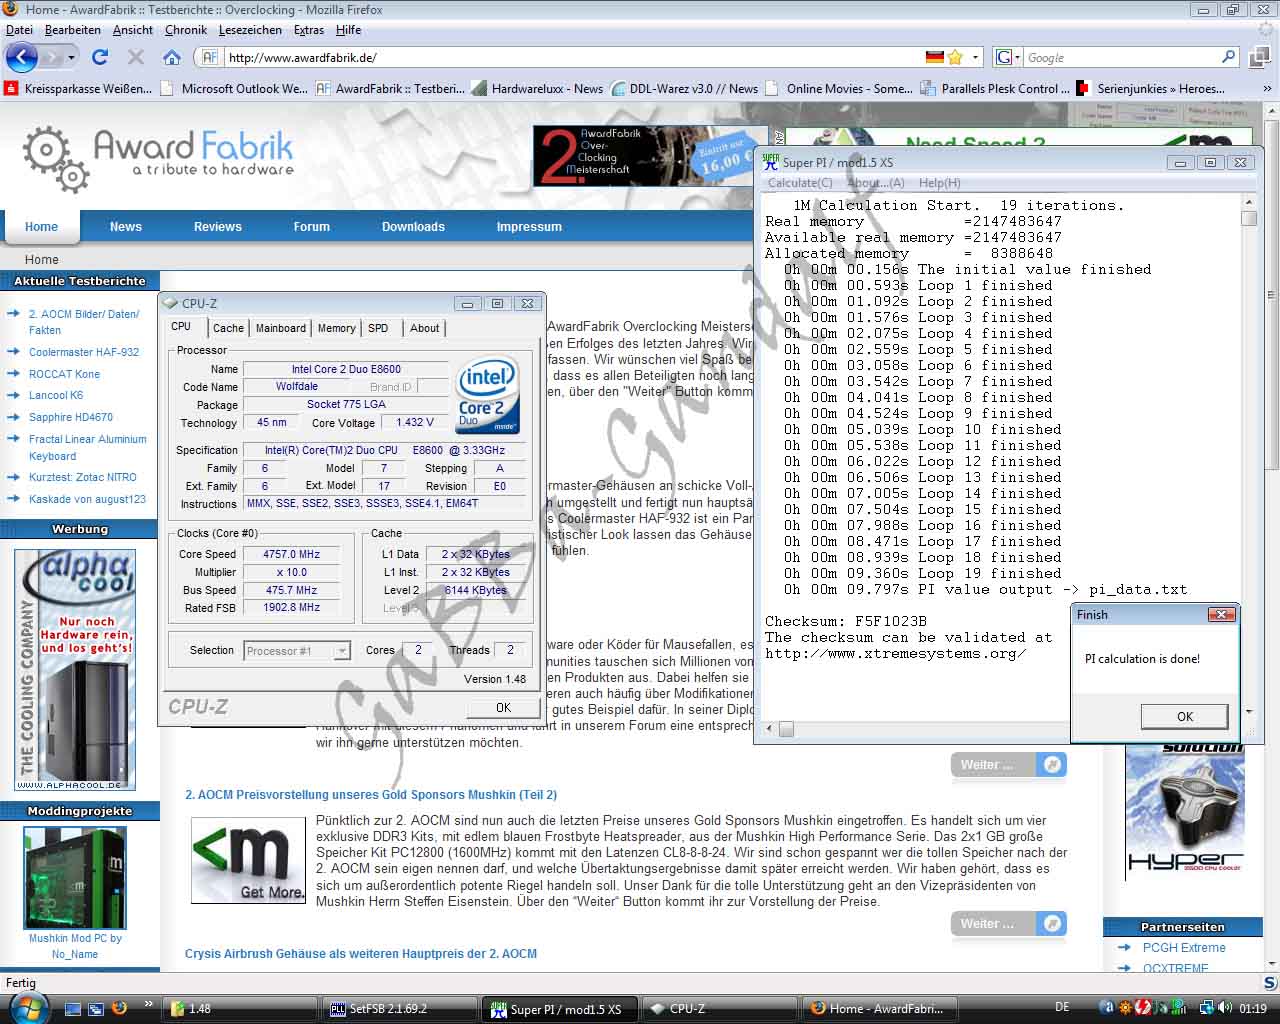Open the Datei menu in Firefox
The height and width of the screenshot is (1024, 1280).
coord(19,30)
